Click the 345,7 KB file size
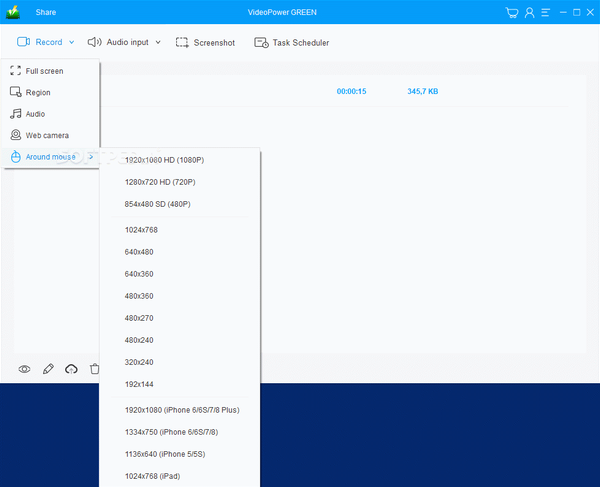Viewport: 600px width, 487px height. click(422, 91)
